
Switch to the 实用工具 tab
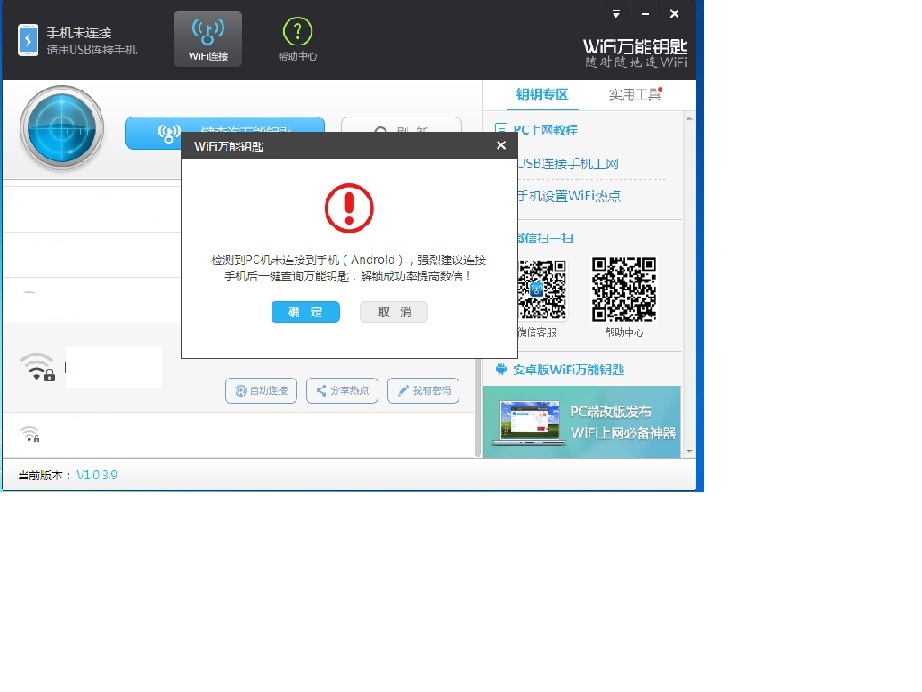(634, 95)
